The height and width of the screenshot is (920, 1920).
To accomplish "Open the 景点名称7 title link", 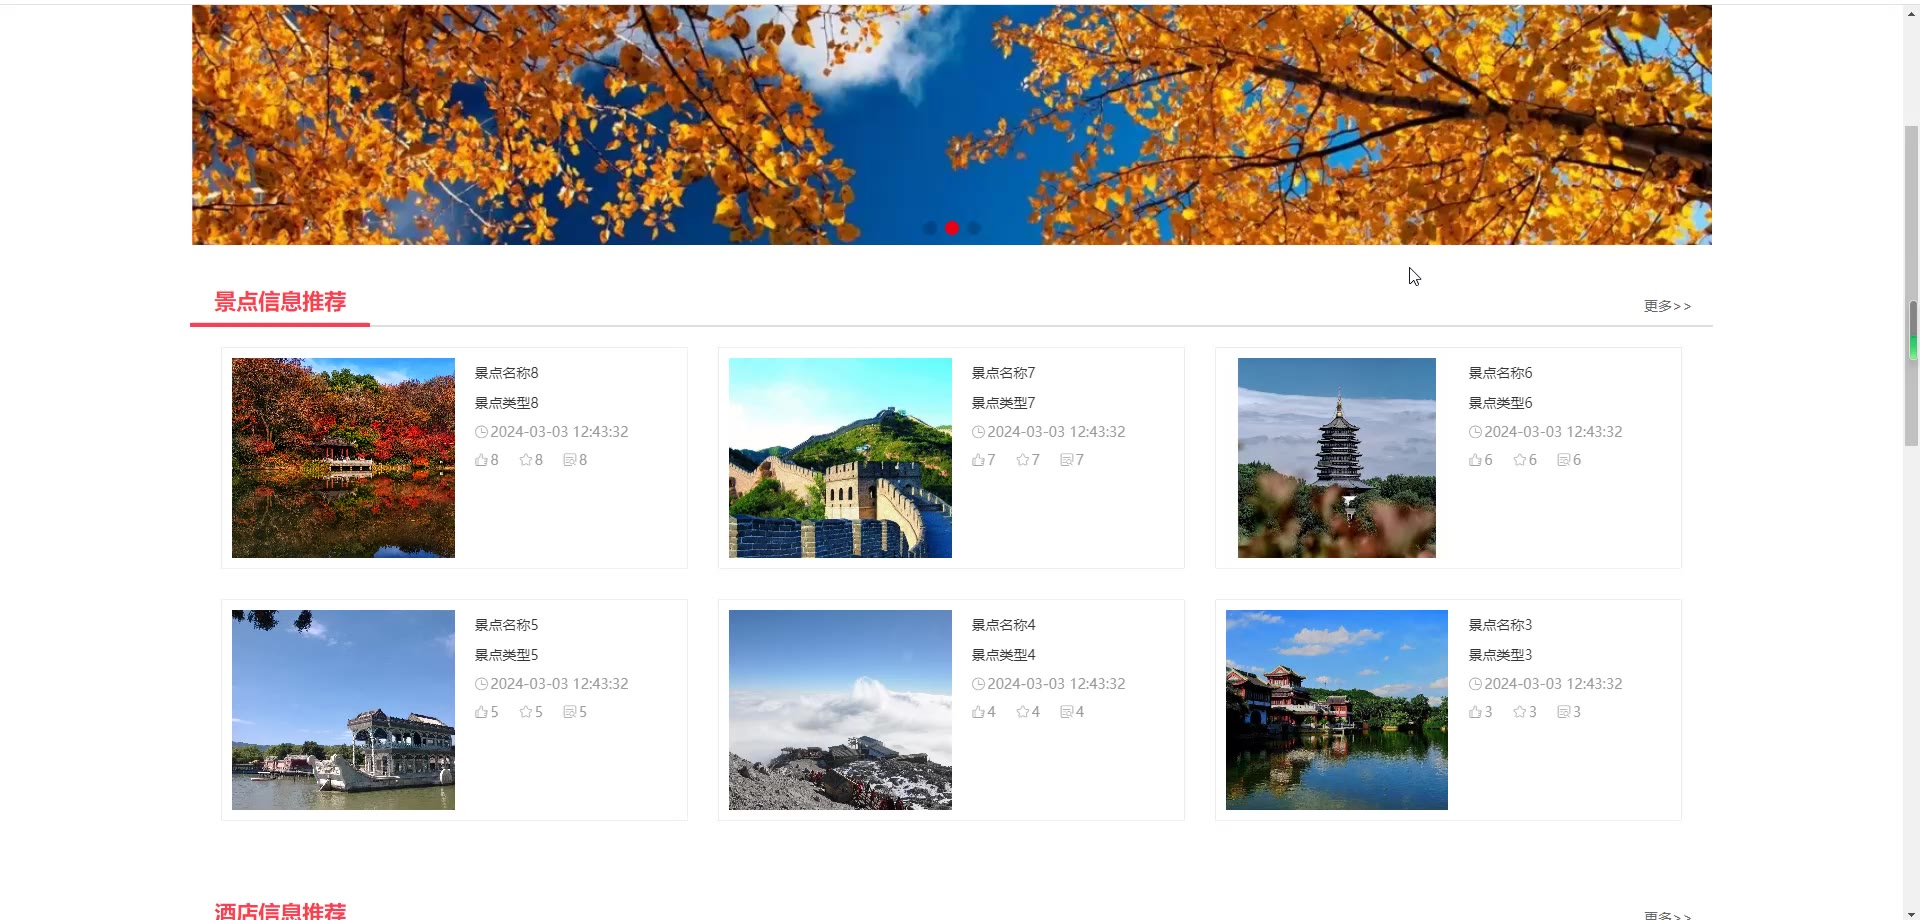I will point(1003,373).
